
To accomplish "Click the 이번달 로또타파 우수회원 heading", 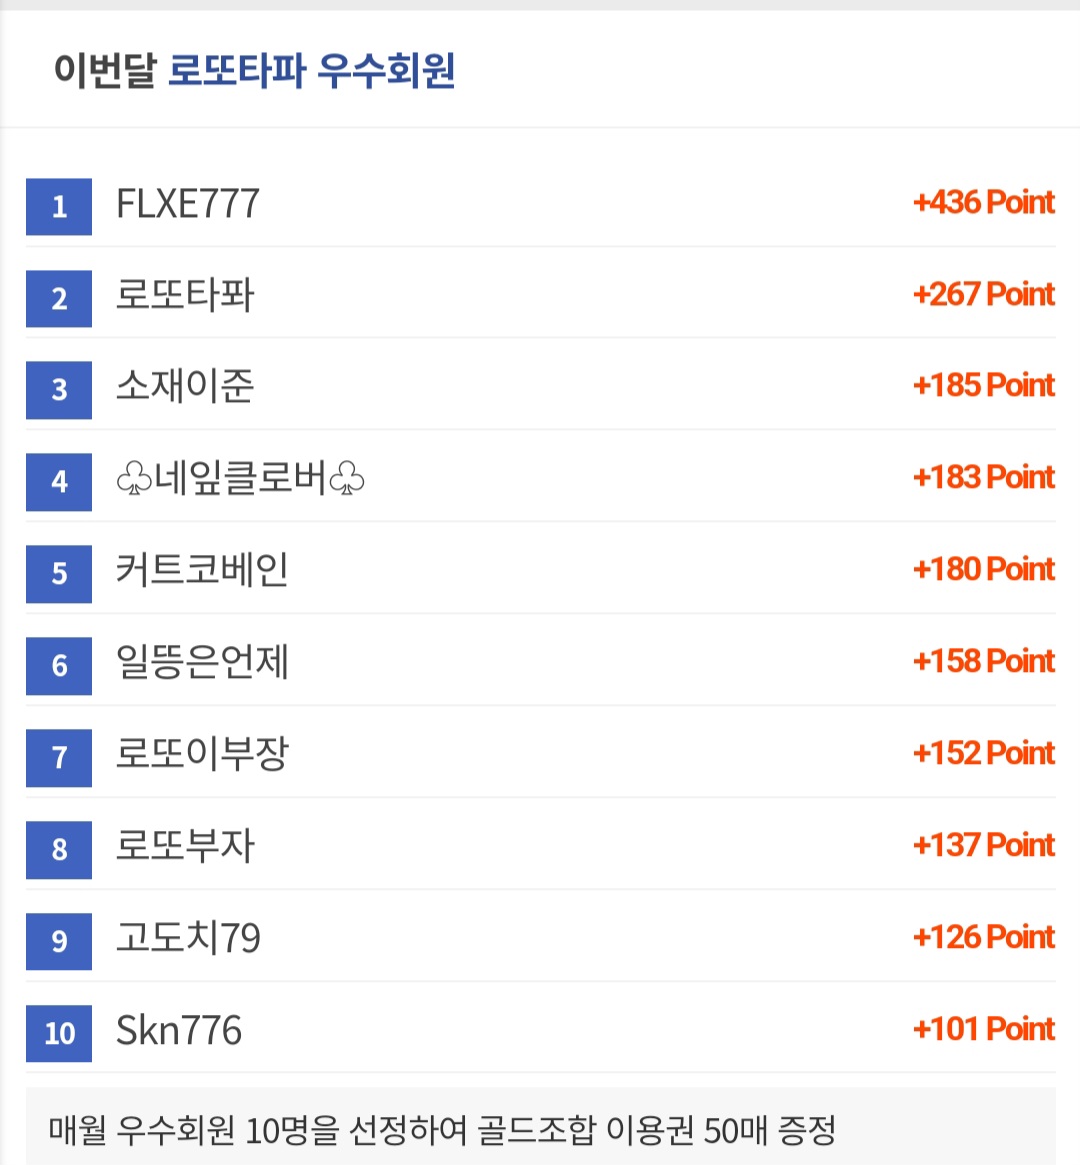I will [254, 71].
